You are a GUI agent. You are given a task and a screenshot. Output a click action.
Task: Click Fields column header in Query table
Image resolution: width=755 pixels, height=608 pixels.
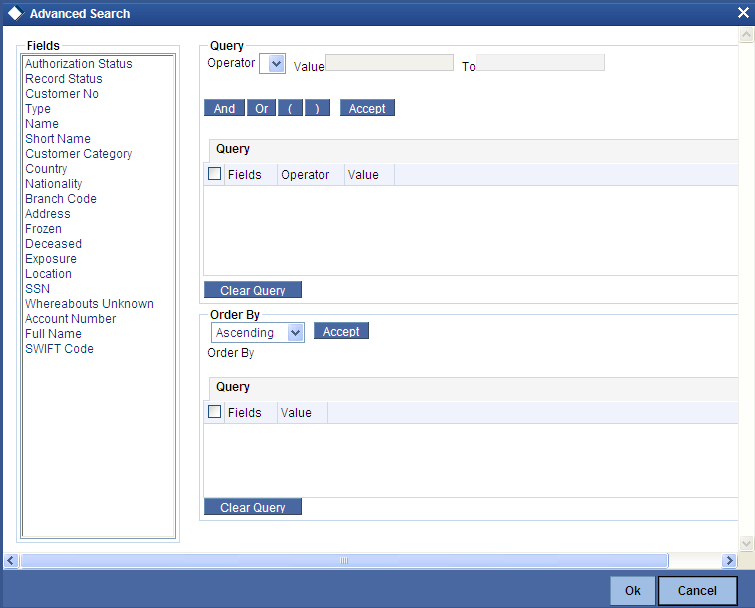250,174
